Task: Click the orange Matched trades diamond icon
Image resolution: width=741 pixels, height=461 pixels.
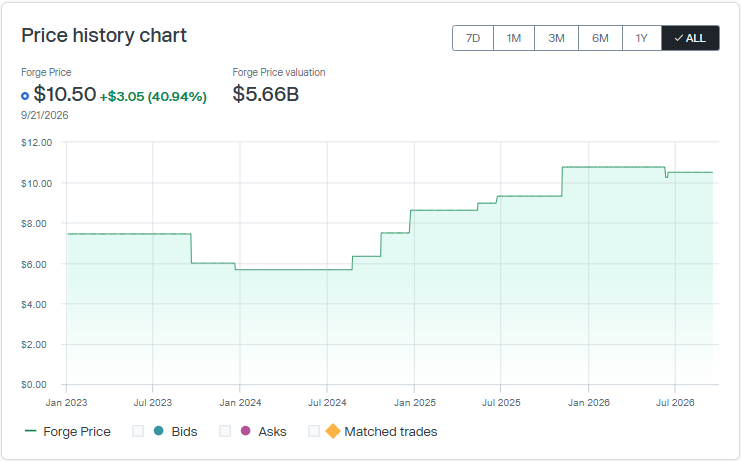Action: 333,431
